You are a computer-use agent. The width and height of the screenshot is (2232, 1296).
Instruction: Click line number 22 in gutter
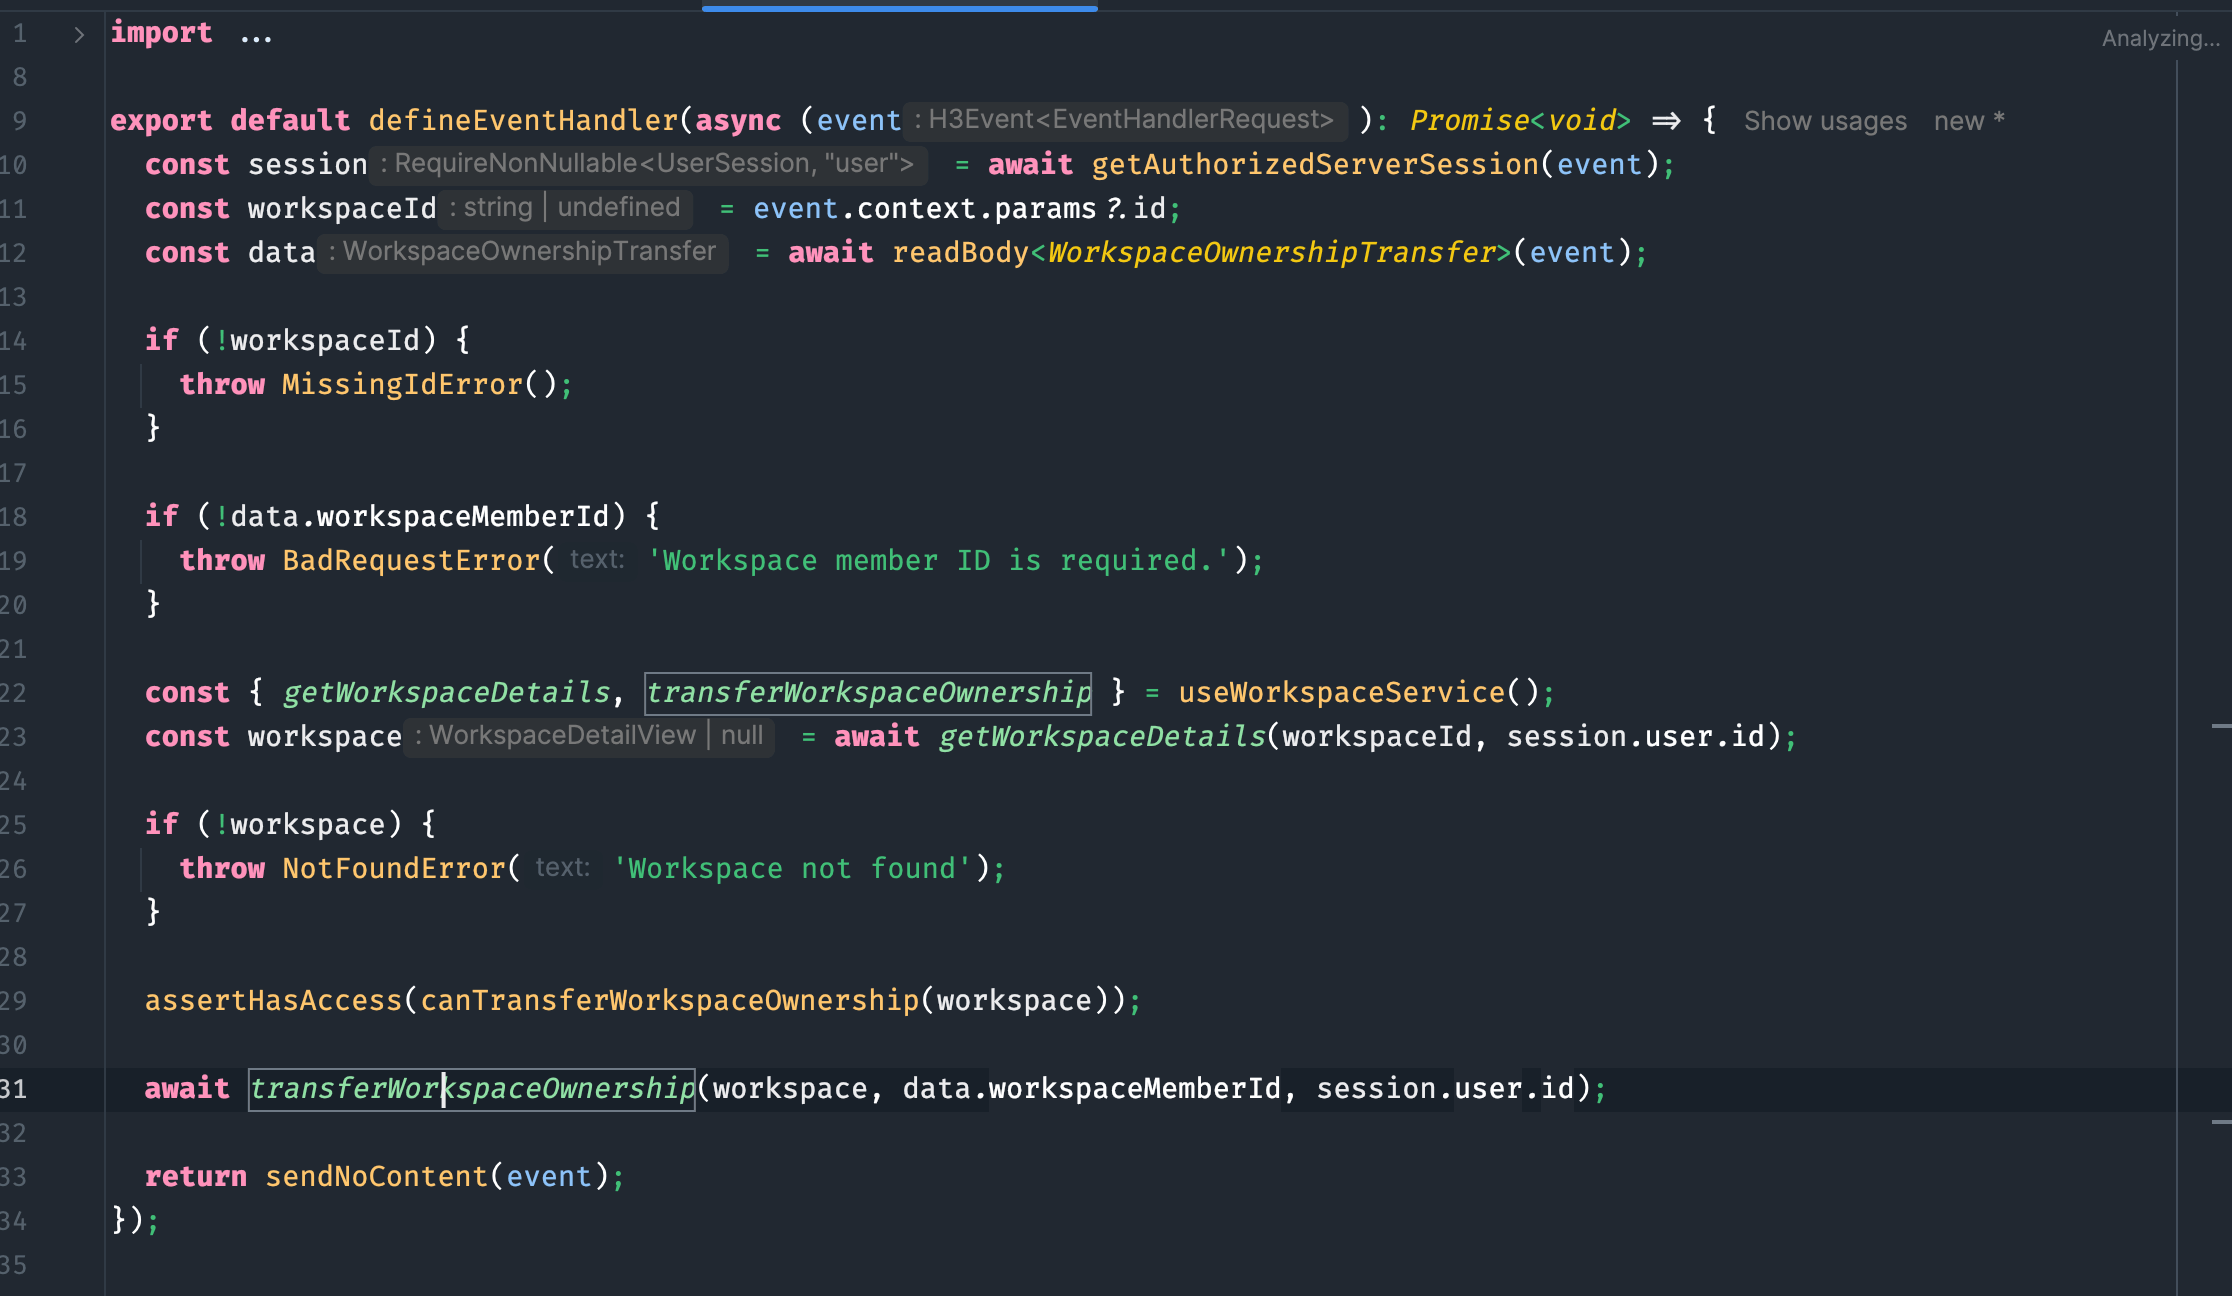14,693
